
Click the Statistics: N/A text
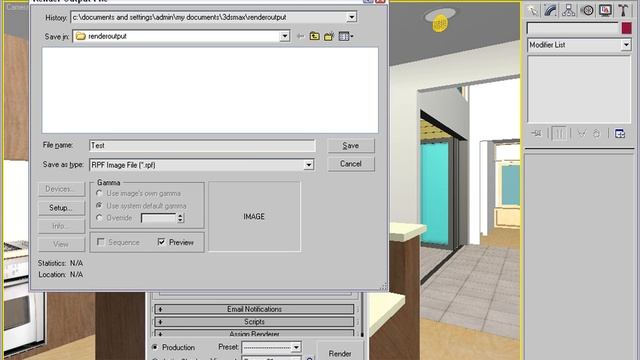60,263
